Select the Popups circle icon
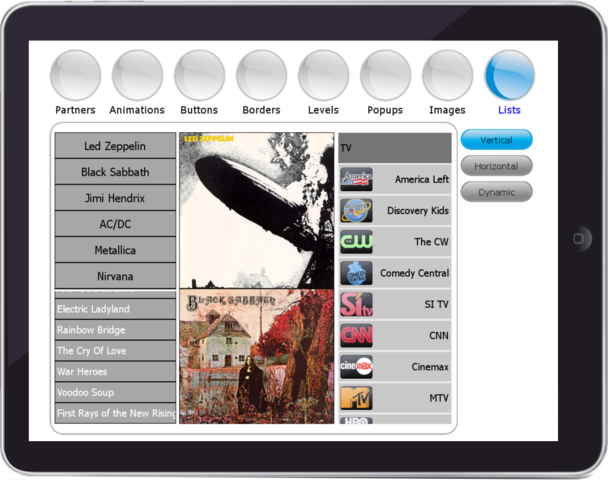The width and height of the screenshot is (608, 480). pos(385,76)
